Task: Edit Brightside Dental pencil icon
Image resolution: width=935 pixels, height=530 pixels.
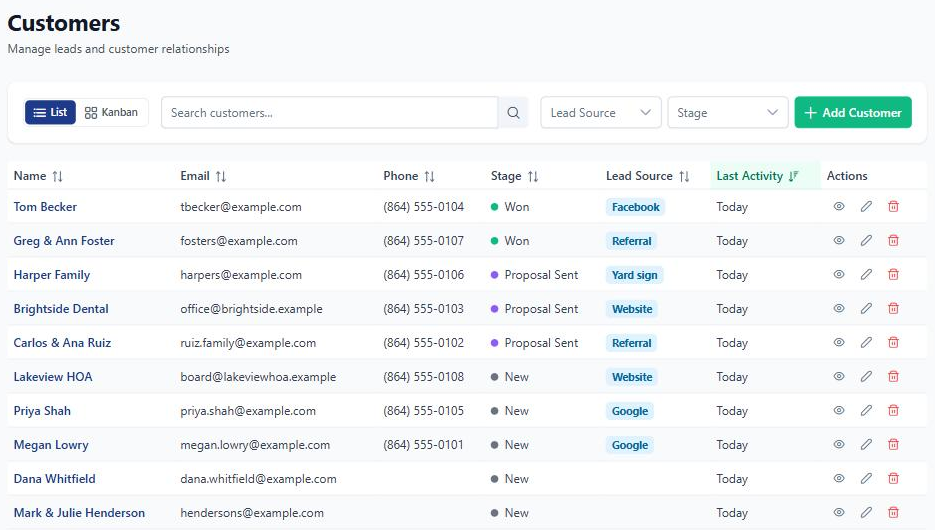Action: [x=866, y=308]
